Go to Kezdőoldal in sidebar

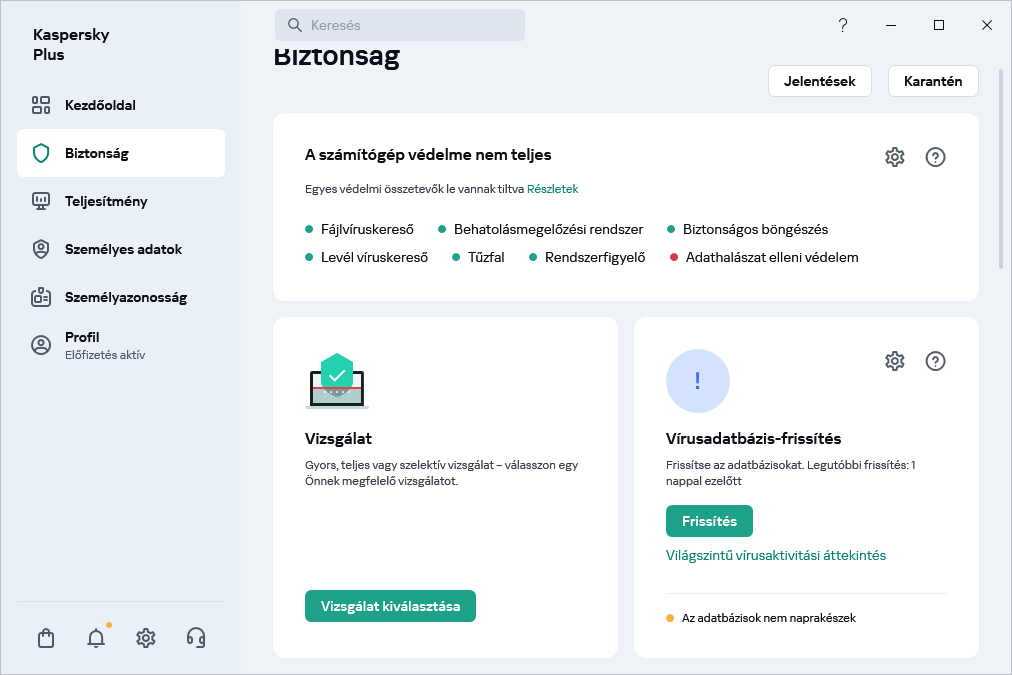(100, 105)
